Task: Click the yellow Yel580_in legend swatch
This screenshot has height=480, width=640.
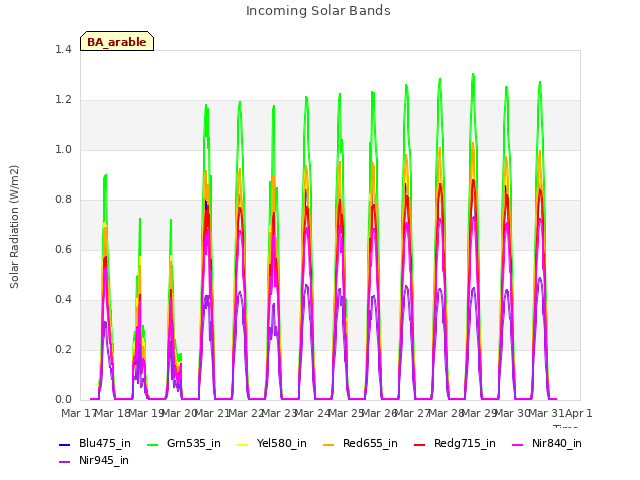Action: tap(242, 444)
